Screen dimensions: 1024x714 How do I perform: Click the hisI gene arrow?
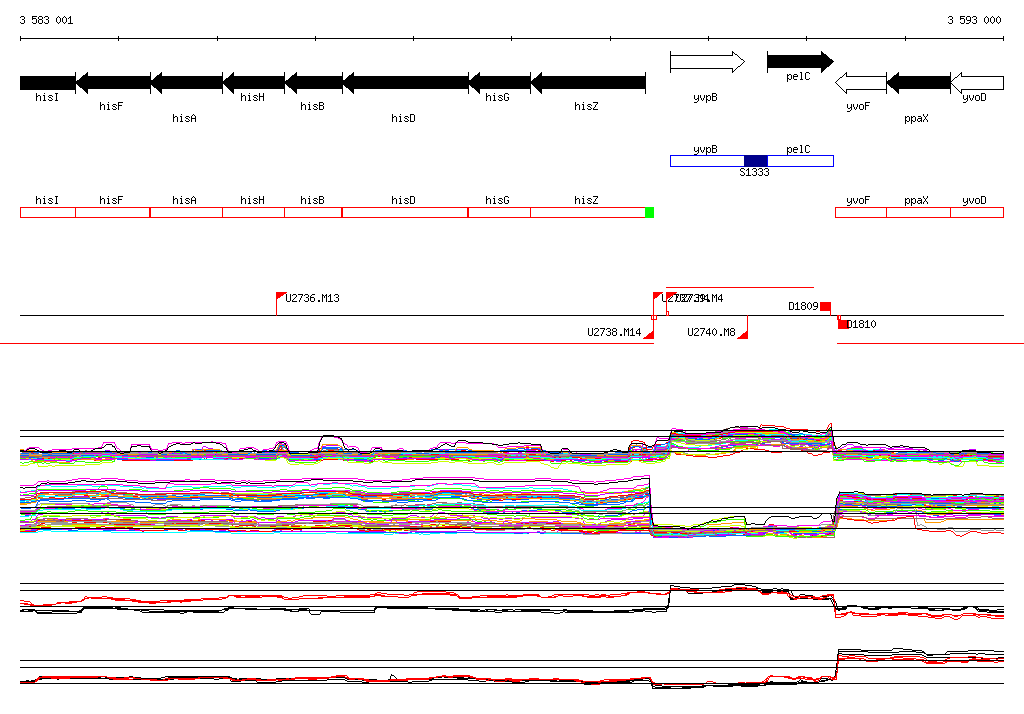point(47,82)
